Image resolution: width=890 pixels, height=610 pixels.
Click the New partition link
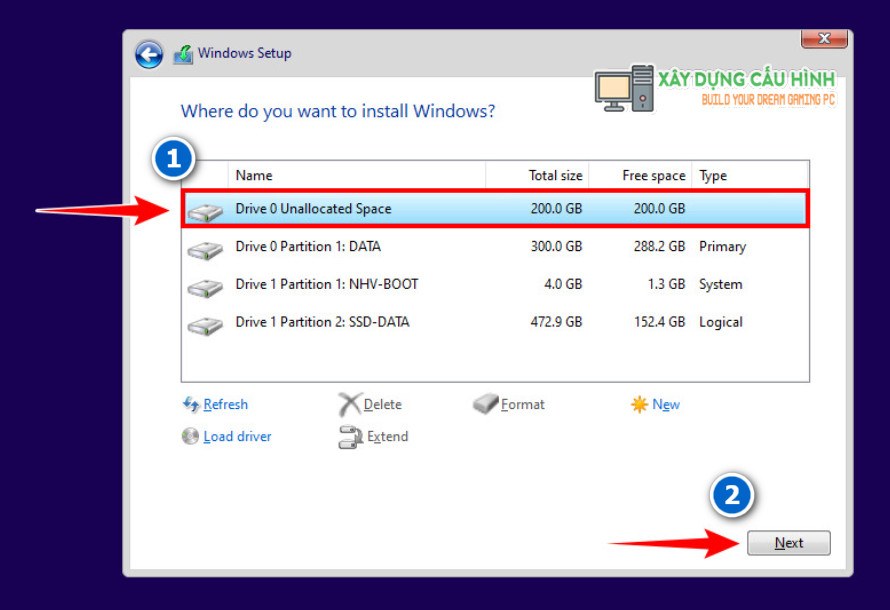(x=666, y=404)
